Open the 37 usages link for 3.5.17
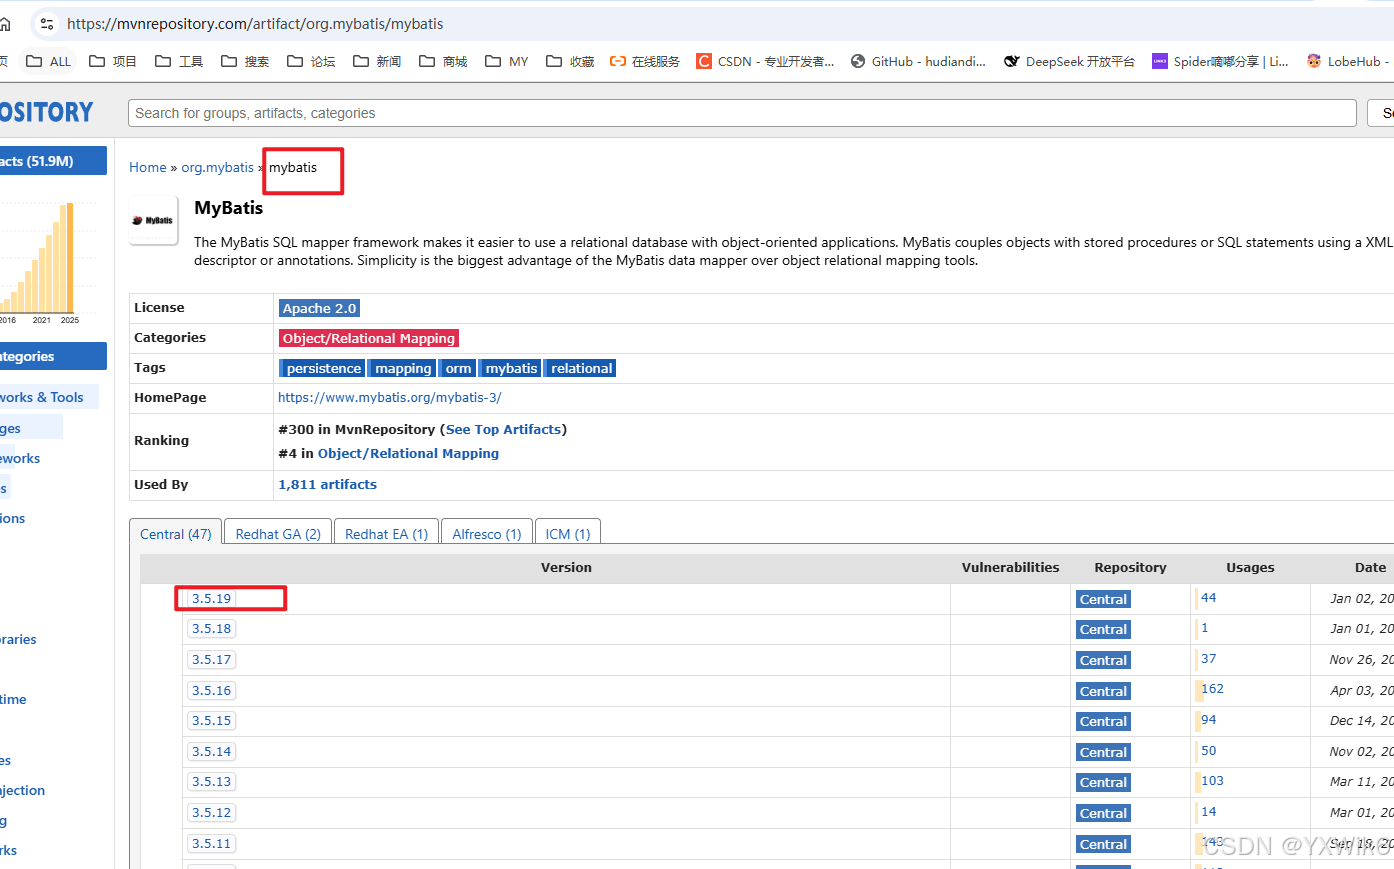This screenshot has width=1394, height=869. pyautogui.click(x=1208, y=658)
